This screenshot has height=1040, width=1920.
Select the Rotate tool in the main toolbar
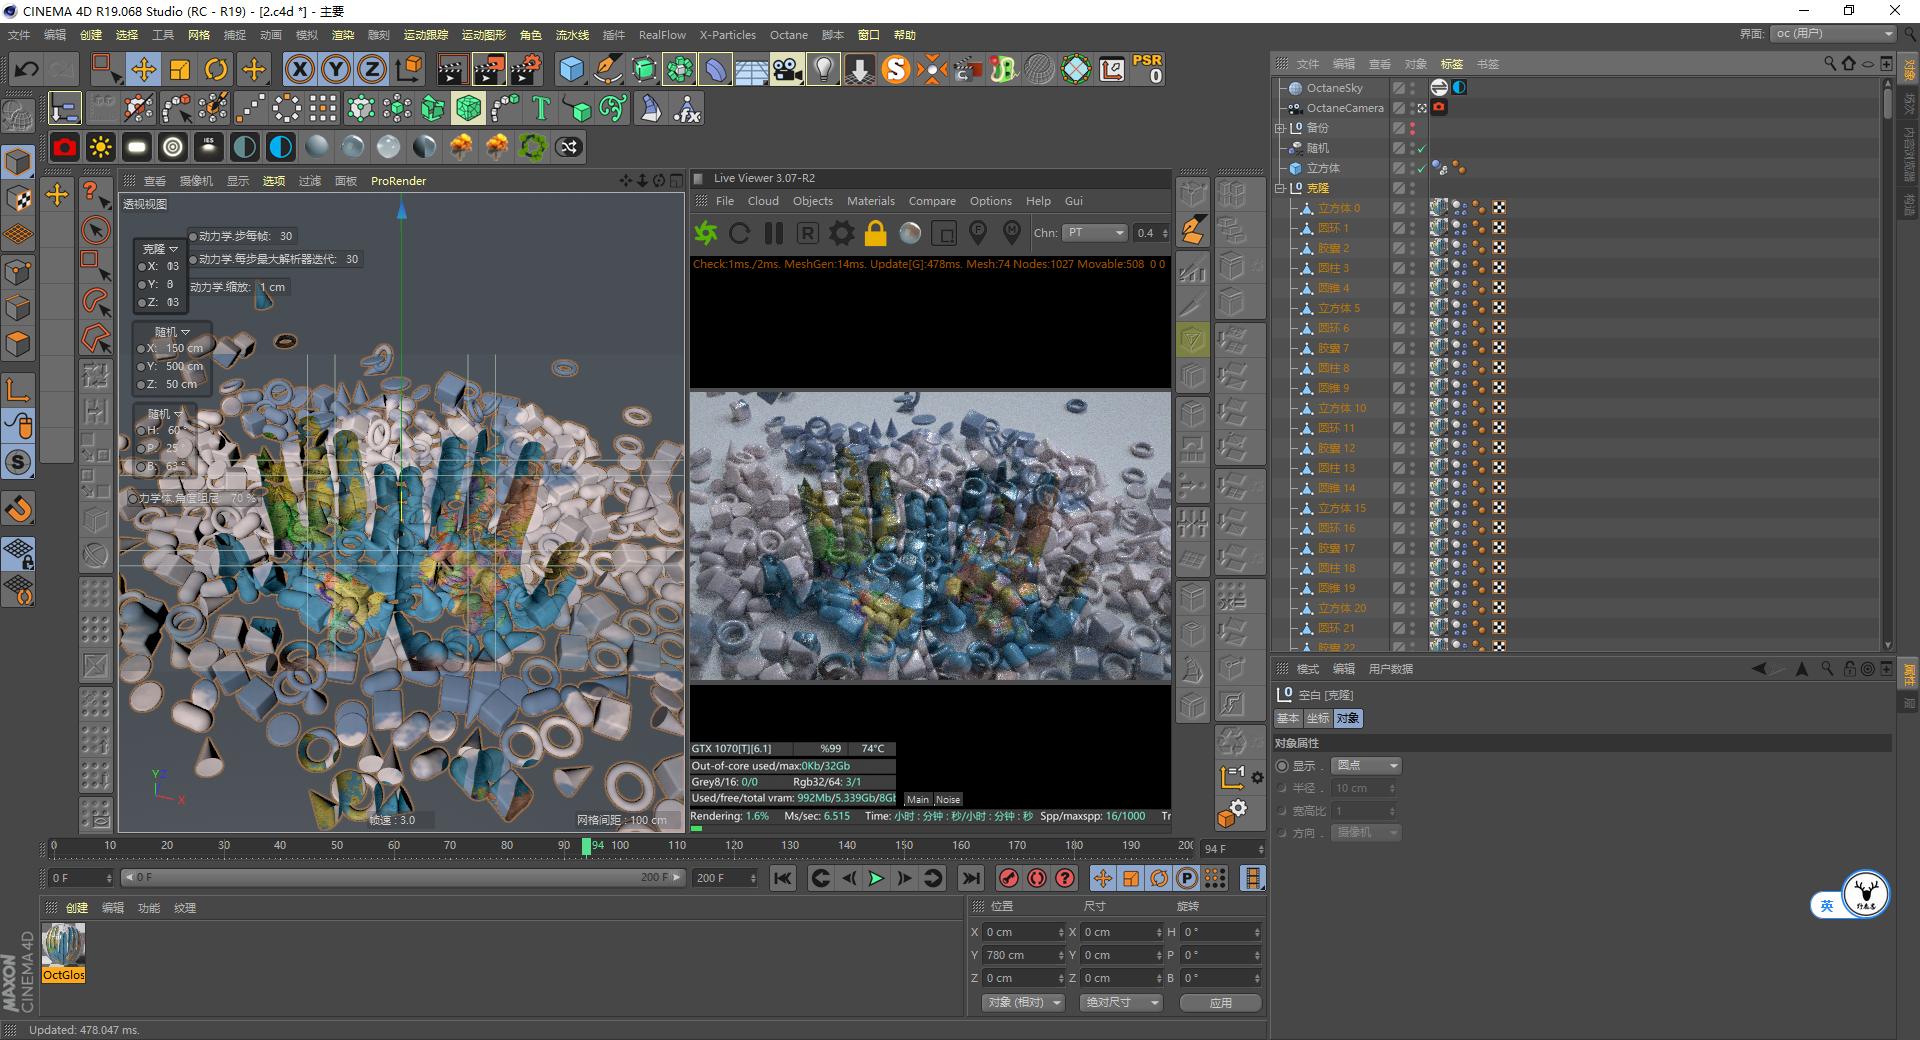pyautogui.click(x=216, y=69)
